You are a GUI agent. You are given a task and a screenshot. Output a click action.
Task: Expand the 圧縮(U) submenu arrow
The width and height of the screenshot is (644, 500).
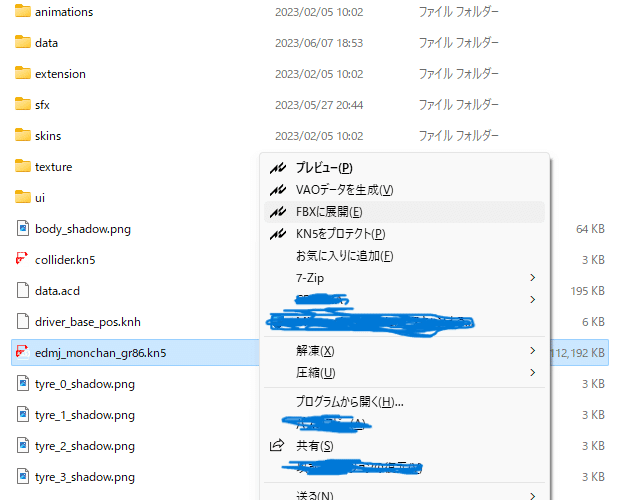point(532,373)
